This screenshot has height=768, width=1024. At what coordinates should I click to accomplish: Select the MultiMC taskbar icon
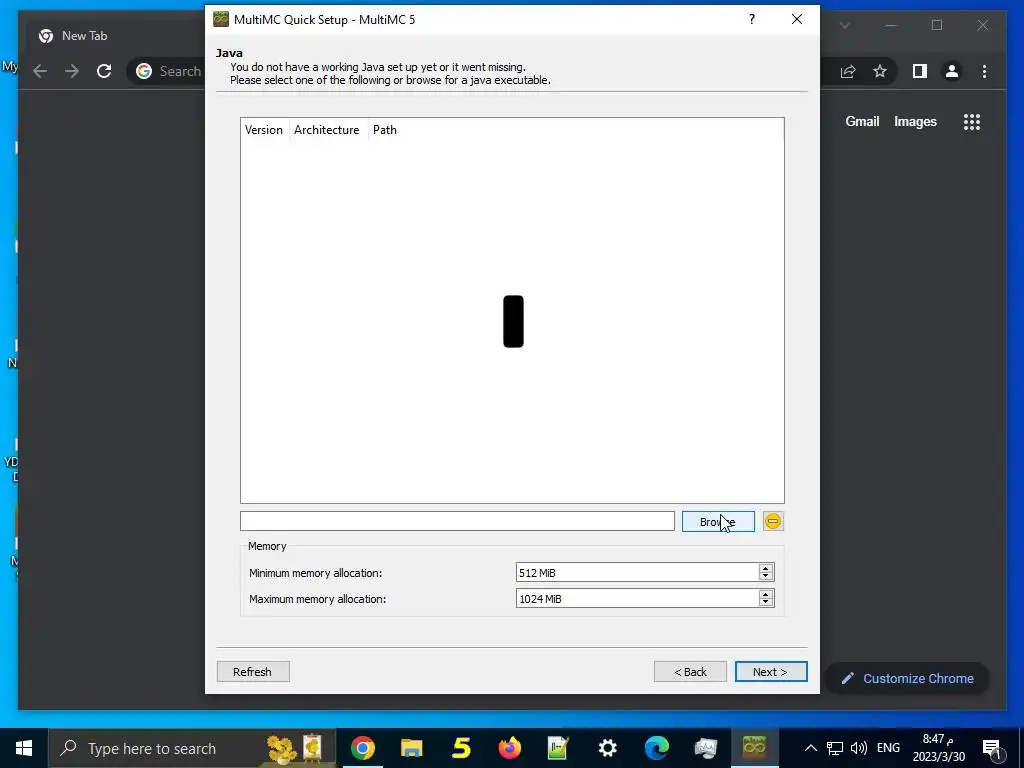click(754, 748)
